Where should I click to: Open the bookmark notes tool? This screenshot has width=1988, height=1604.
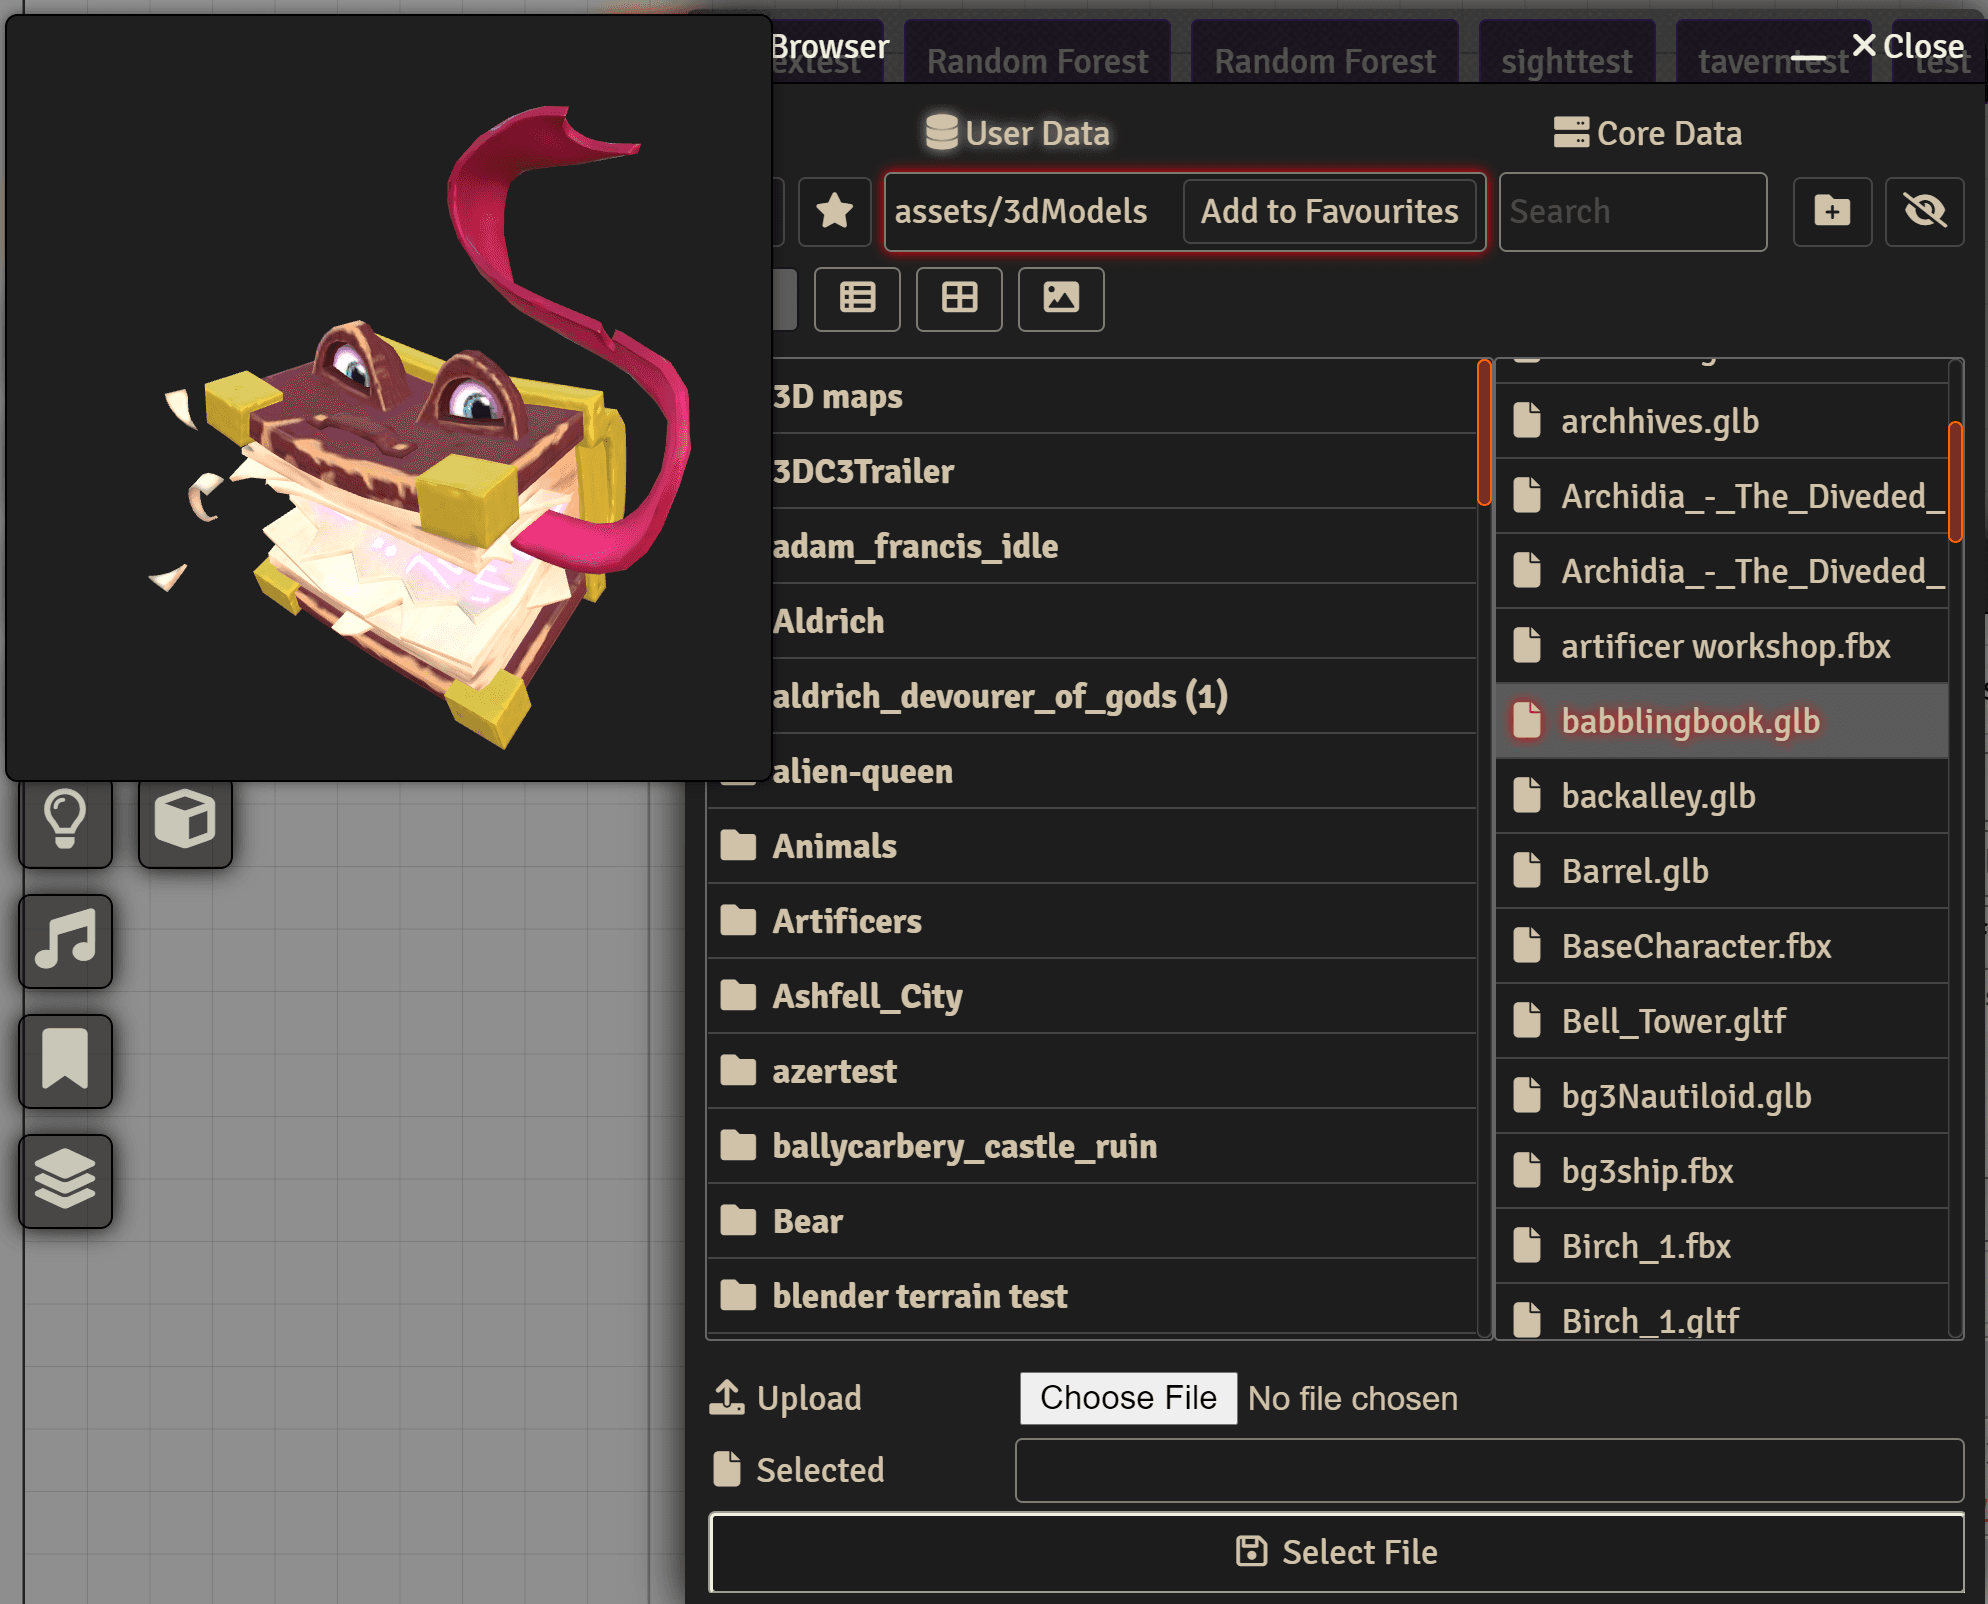tap(65, 1061)
